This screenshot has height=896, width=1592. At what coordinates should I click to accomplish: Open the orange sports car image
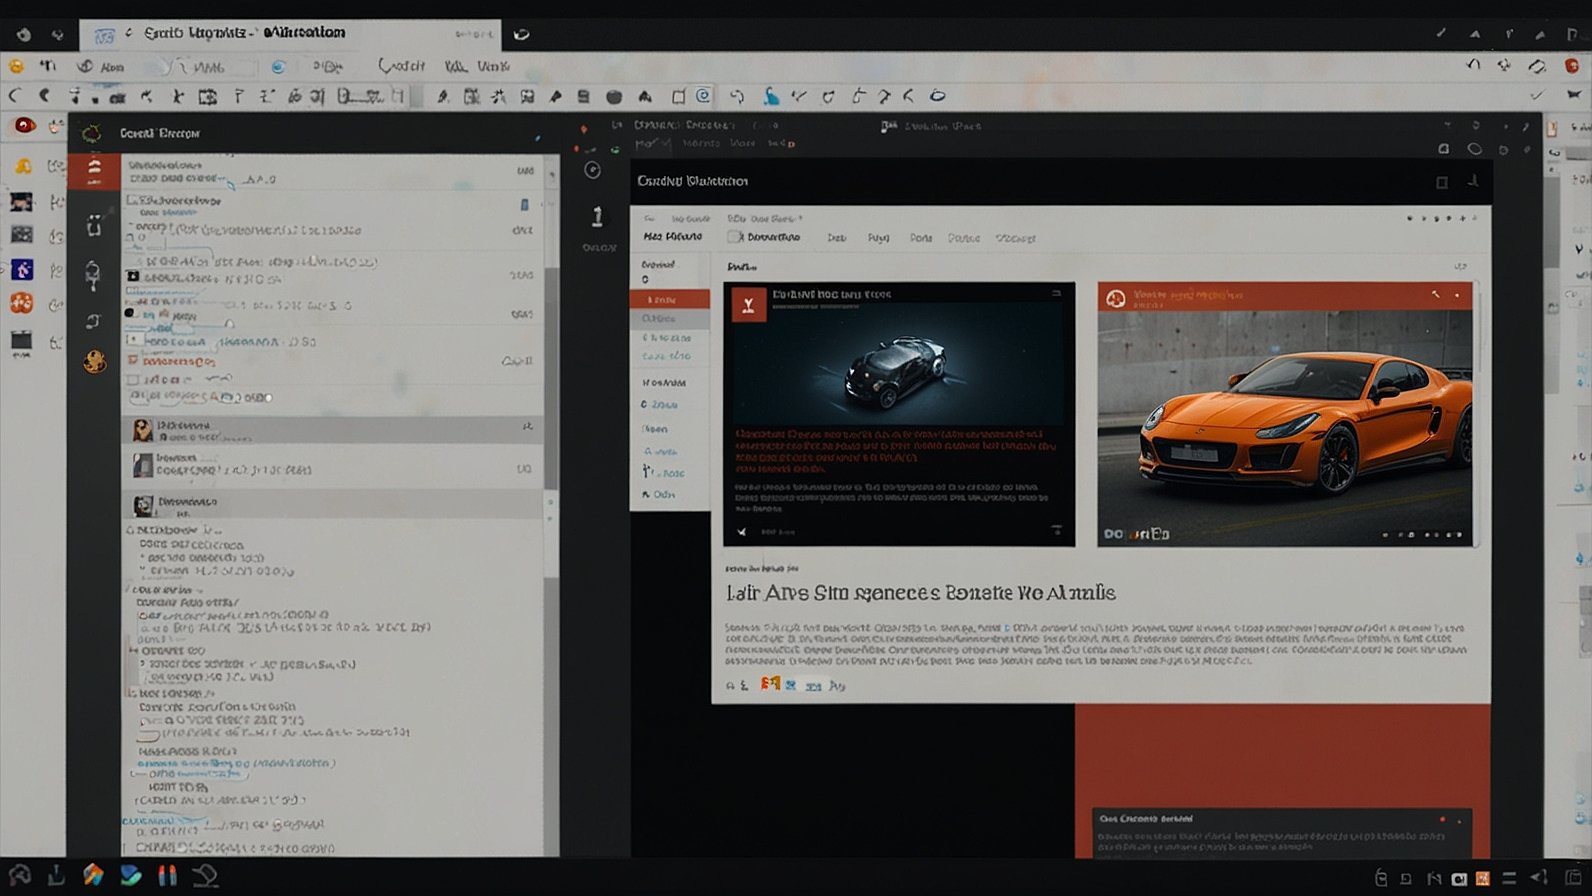(1285, 428)
